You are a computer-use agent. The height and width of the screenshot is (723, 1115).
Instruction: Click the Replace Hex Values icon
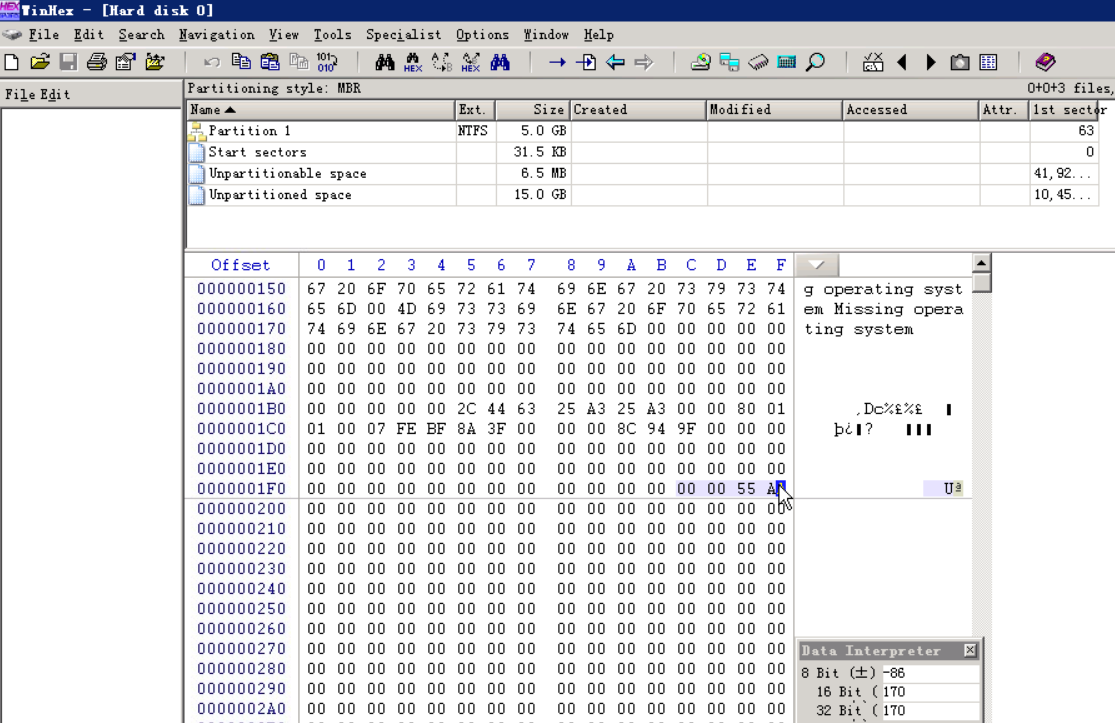pyautogui.click(x=471, y=63)
